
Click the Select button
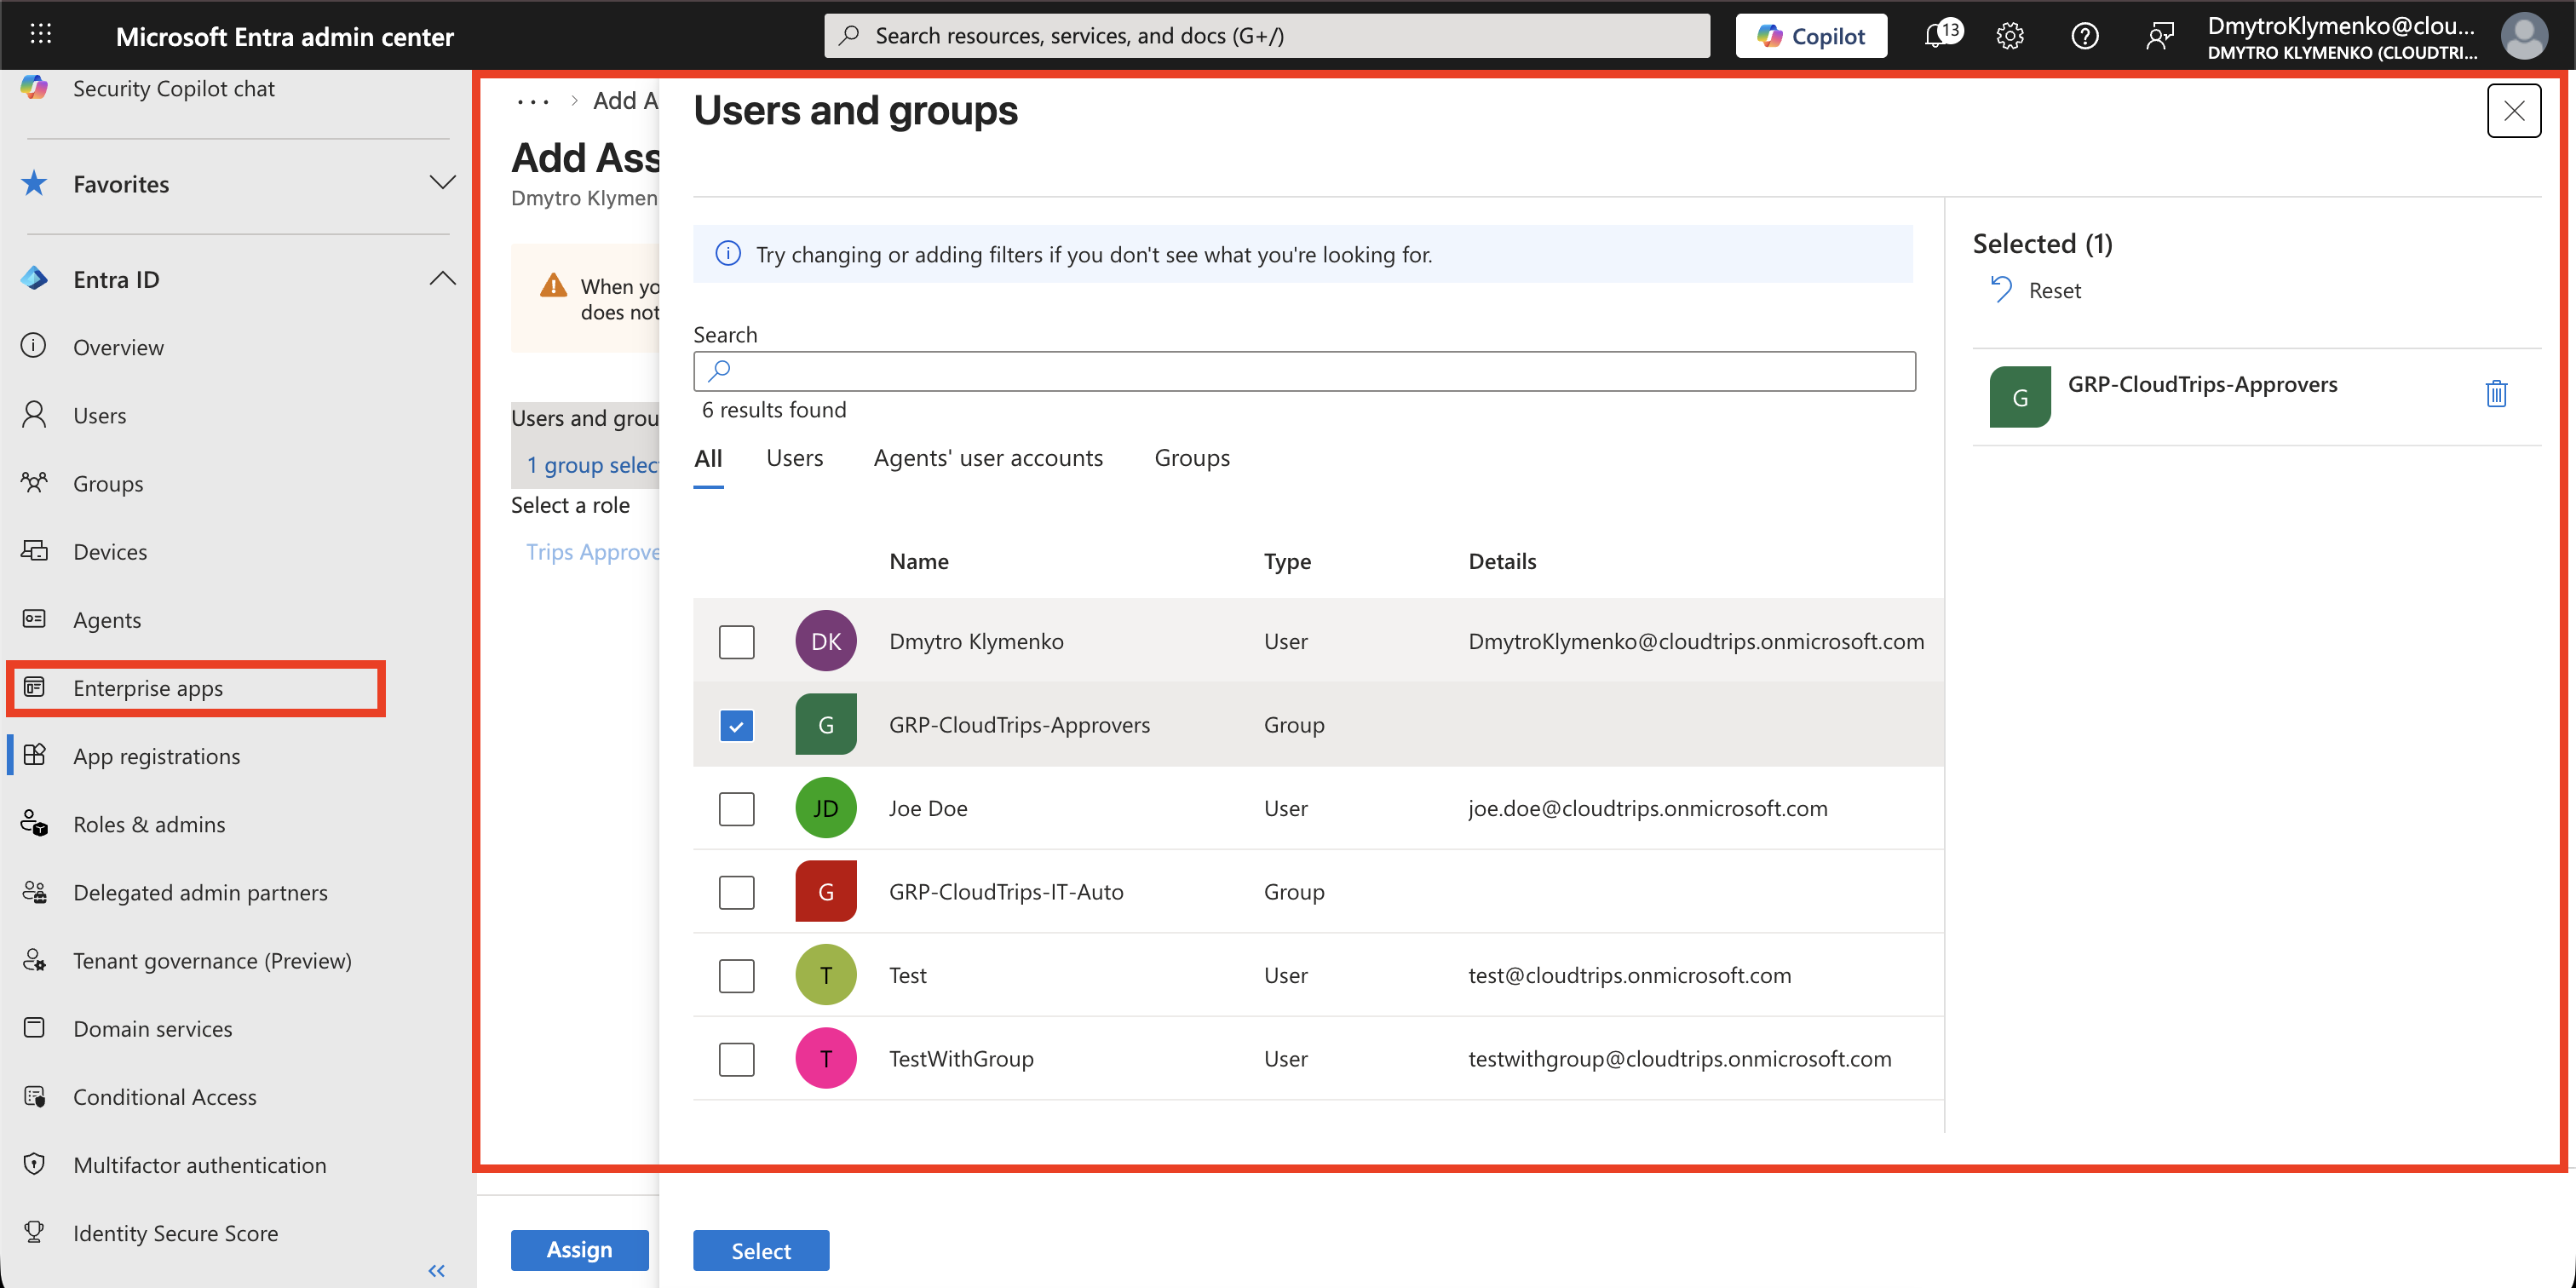pos(760,1250)
